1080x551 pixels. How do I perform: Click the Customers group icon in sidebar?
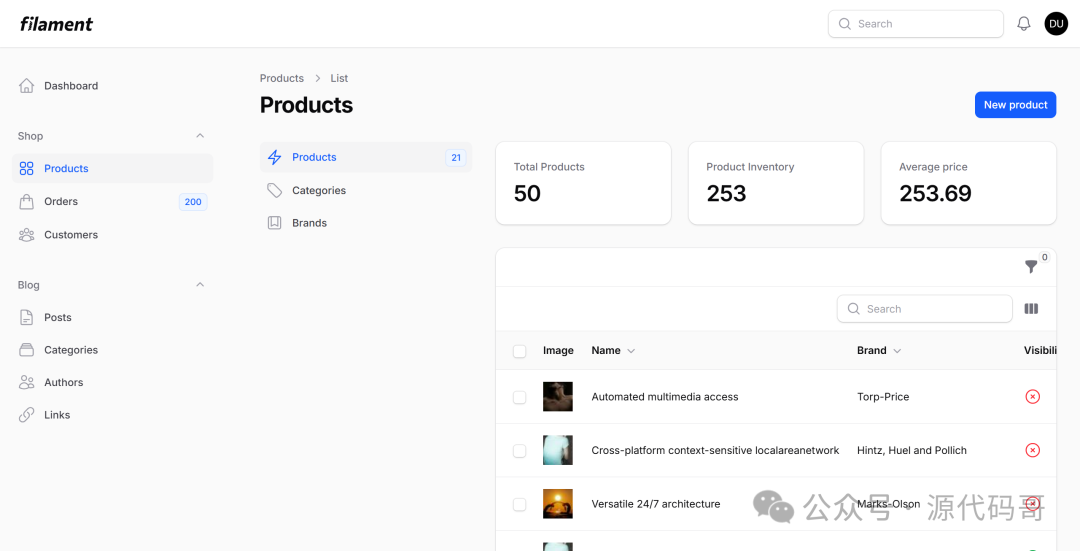click(27, 235)
